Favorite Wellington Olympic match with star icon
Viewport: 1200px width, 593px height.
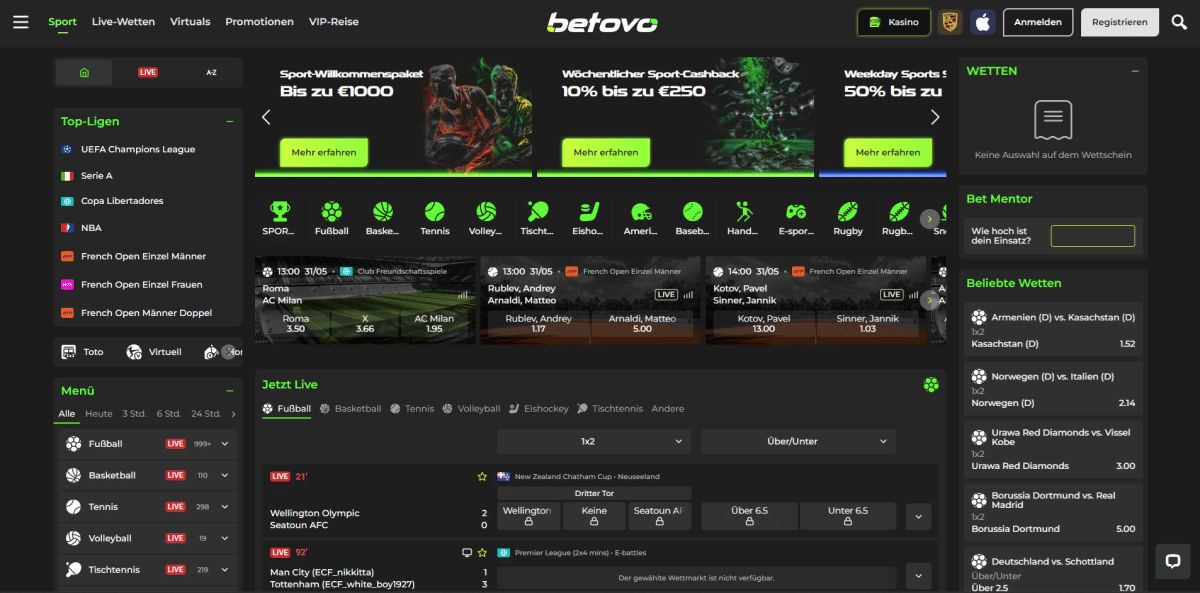[482, 477]
